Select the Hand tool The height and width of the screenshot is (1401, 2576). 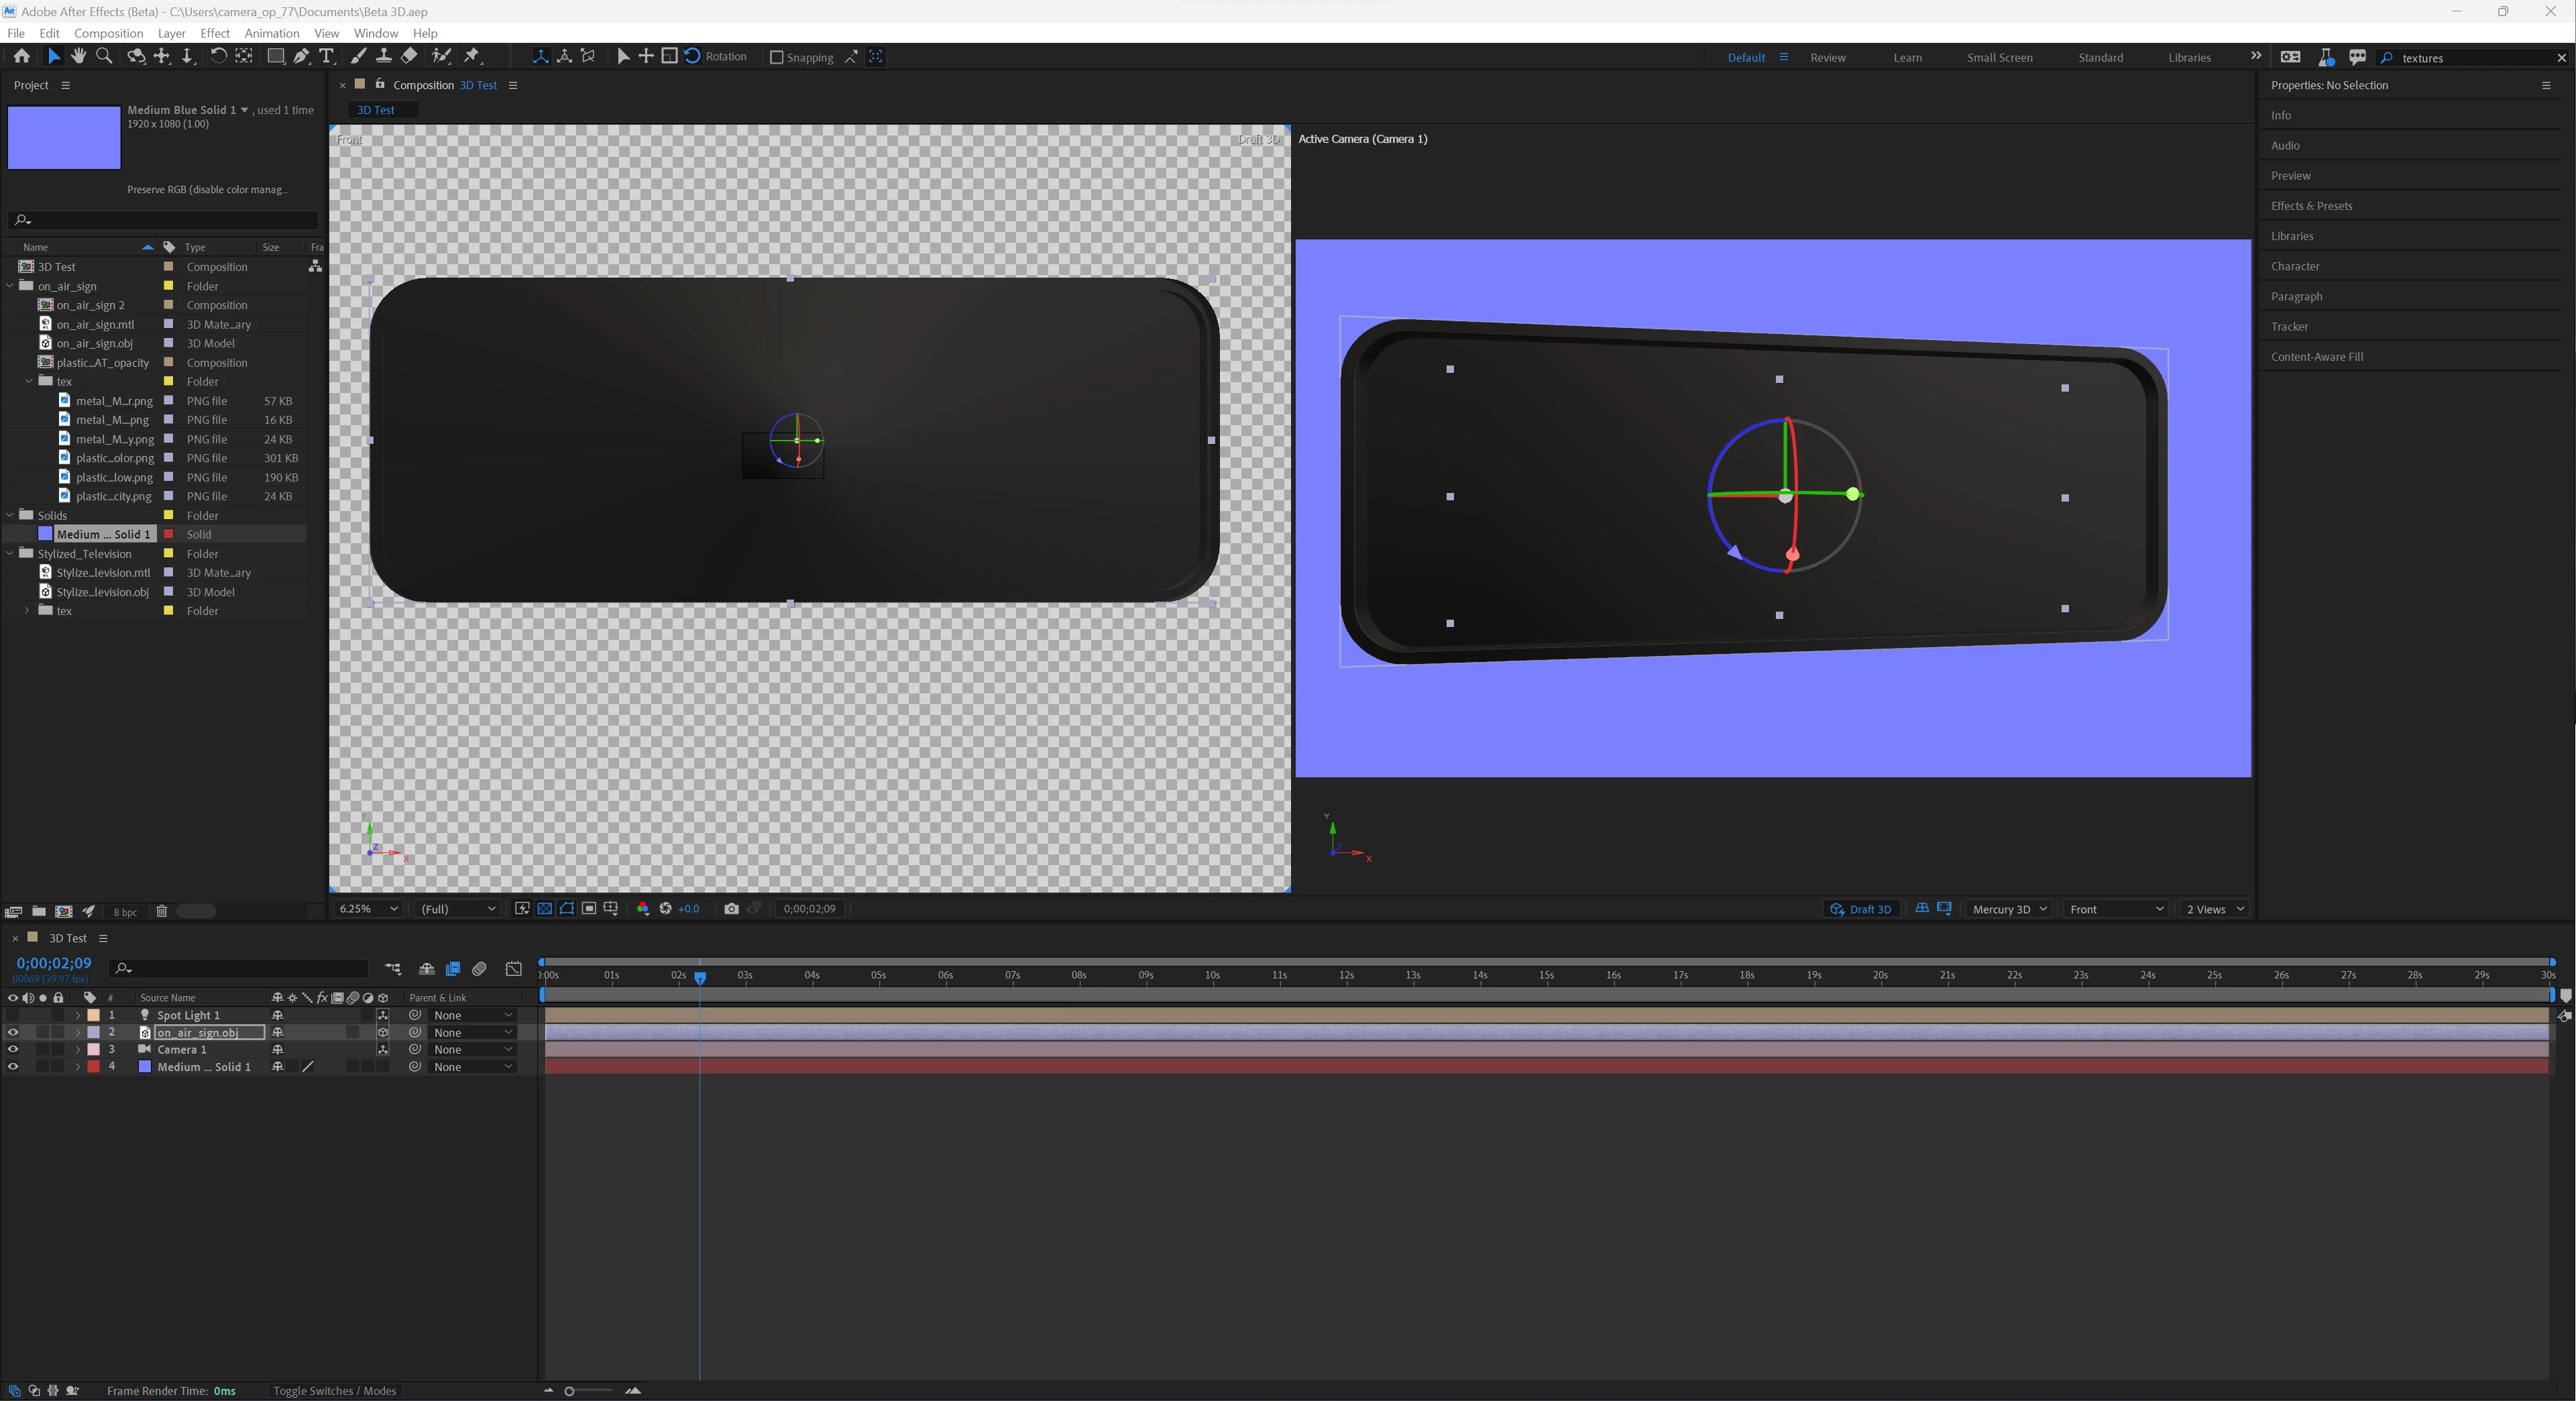[78, 57]
